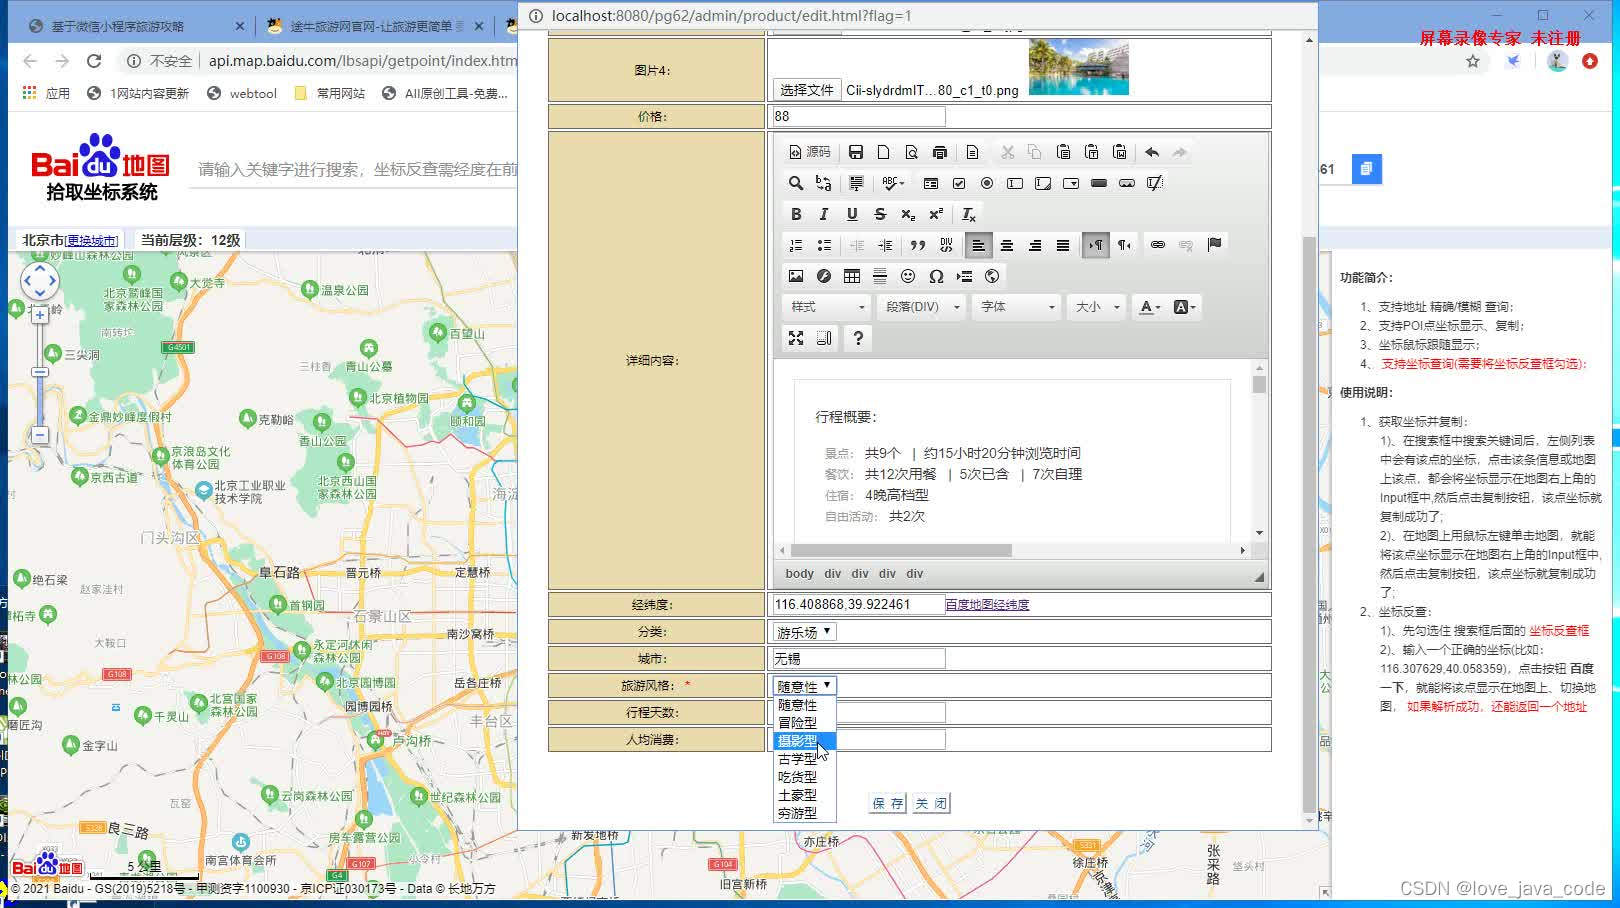Toggle subscript formatting
Image resolution: width=1620 pixels, height=908 pixels.
[x=908, y=214]
